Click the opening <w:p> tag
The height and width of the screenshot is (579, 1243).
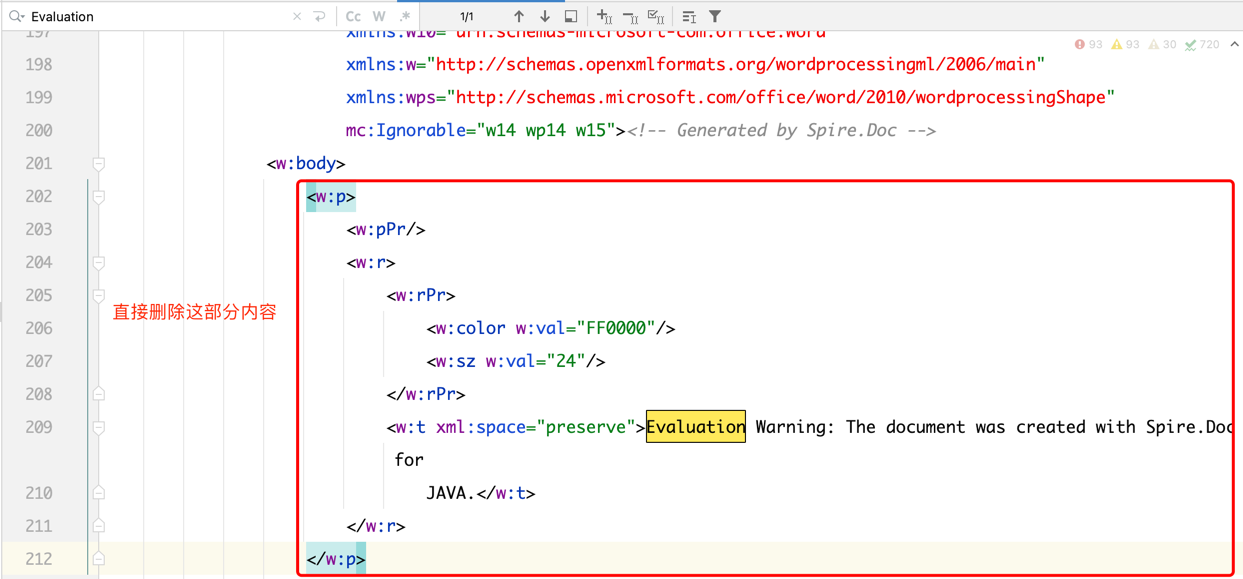click(x=331, y=197)
